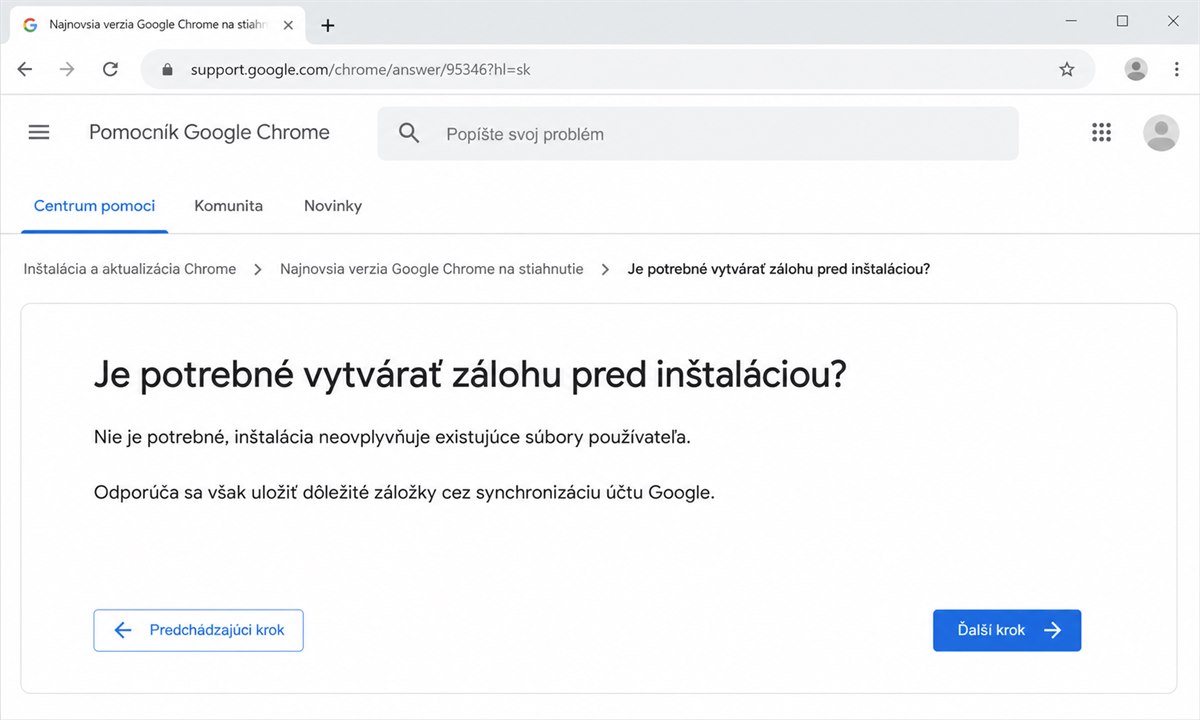
Task: Click the Pomocník Google Chrome title
Action: (x=209, y=132)
